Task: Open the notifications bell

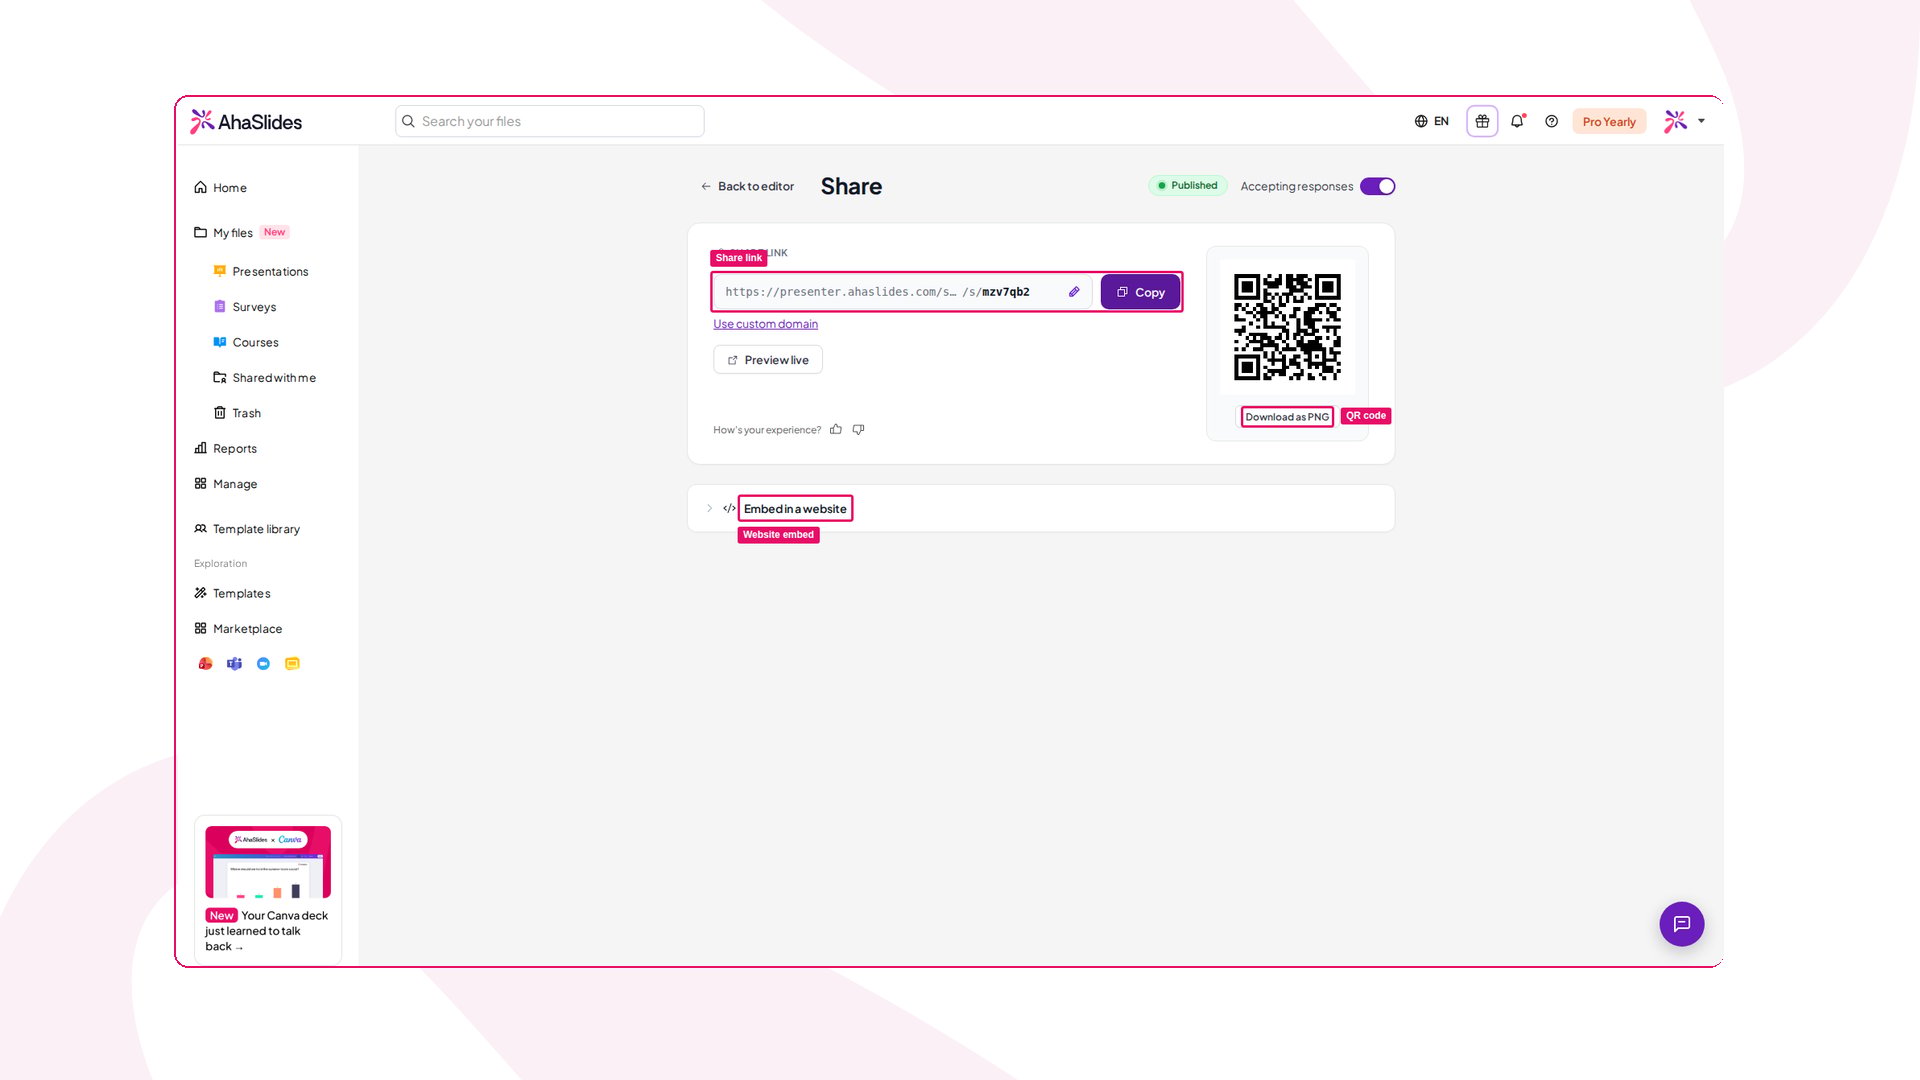Action: tap(1517, 121)
